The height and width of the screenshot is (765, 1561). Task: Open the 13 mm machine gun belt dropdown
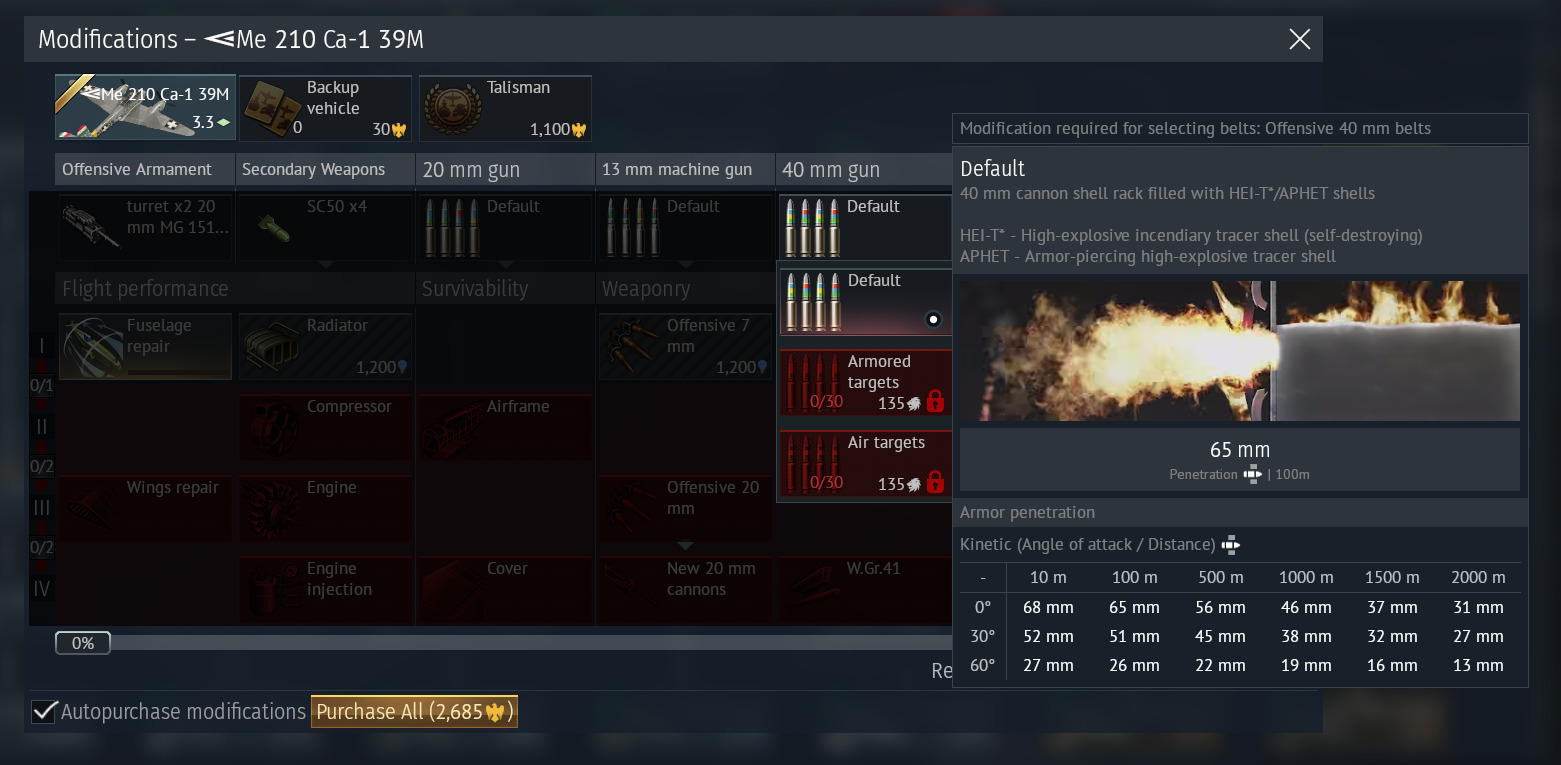(685, 226)
